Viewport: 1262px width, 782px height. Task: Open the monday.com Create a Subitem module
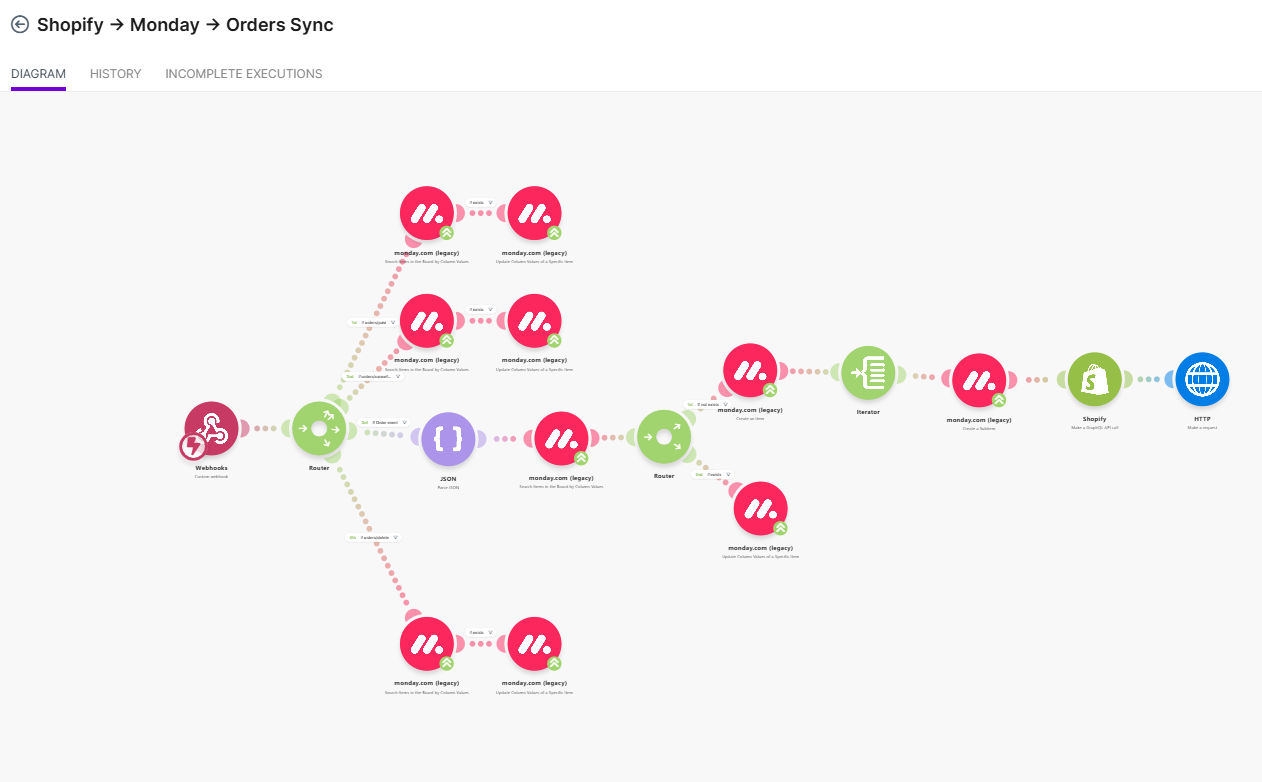click(980, 381)
